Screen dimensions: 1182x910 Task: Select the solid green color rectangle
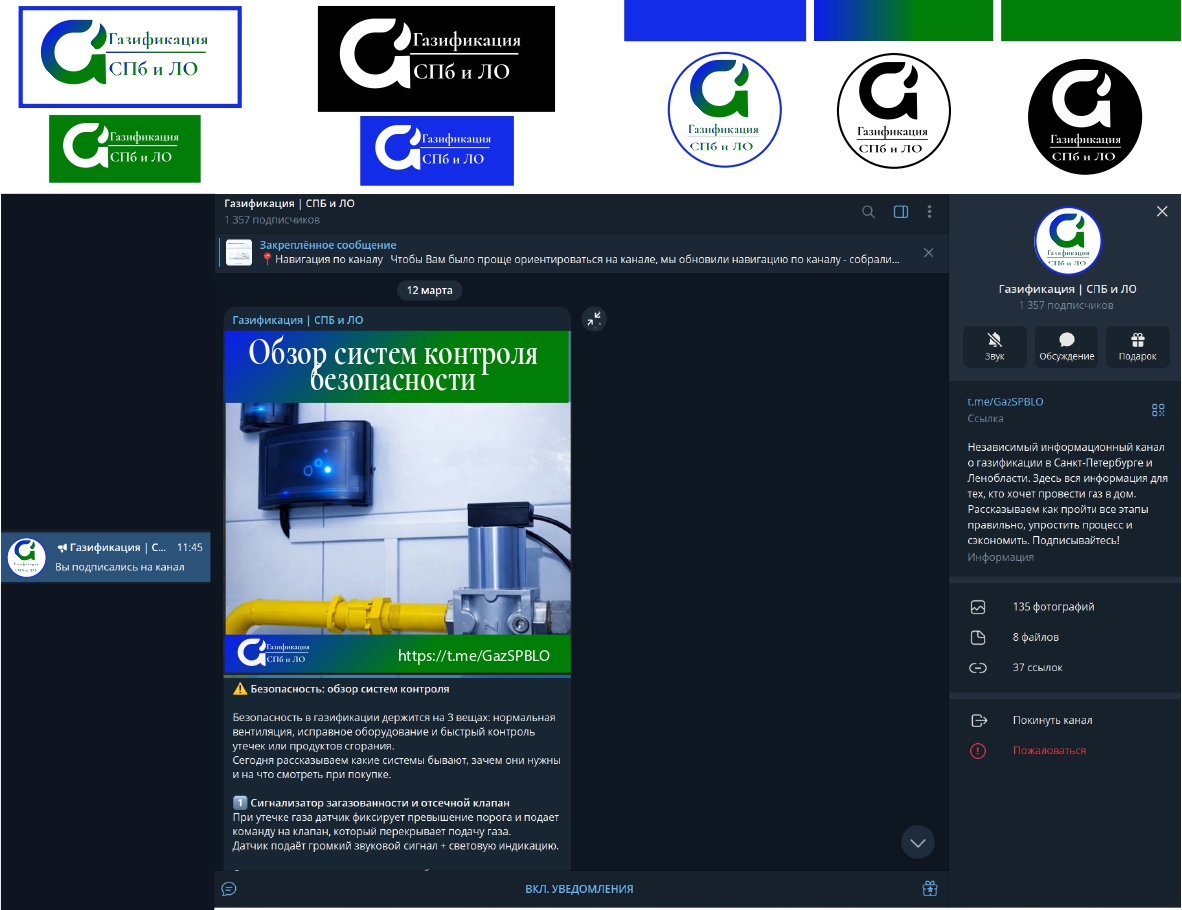tap(1090, 20)
